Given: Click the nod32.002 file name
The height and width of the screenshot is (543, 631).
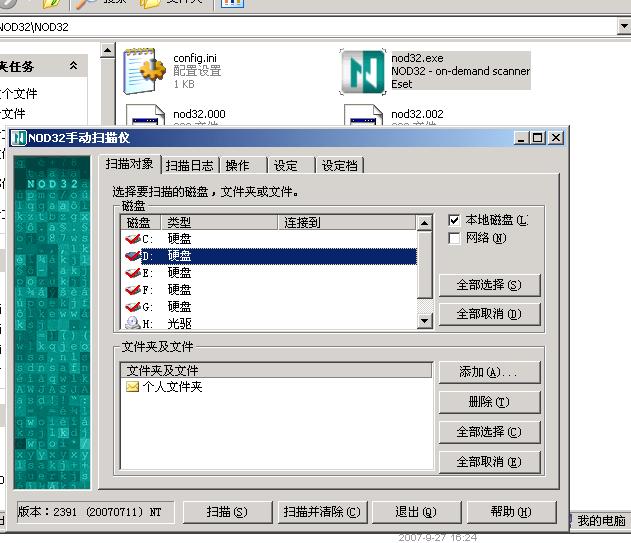Looking at the screenshot, I should pyautogui.click(x=417, y=114).
